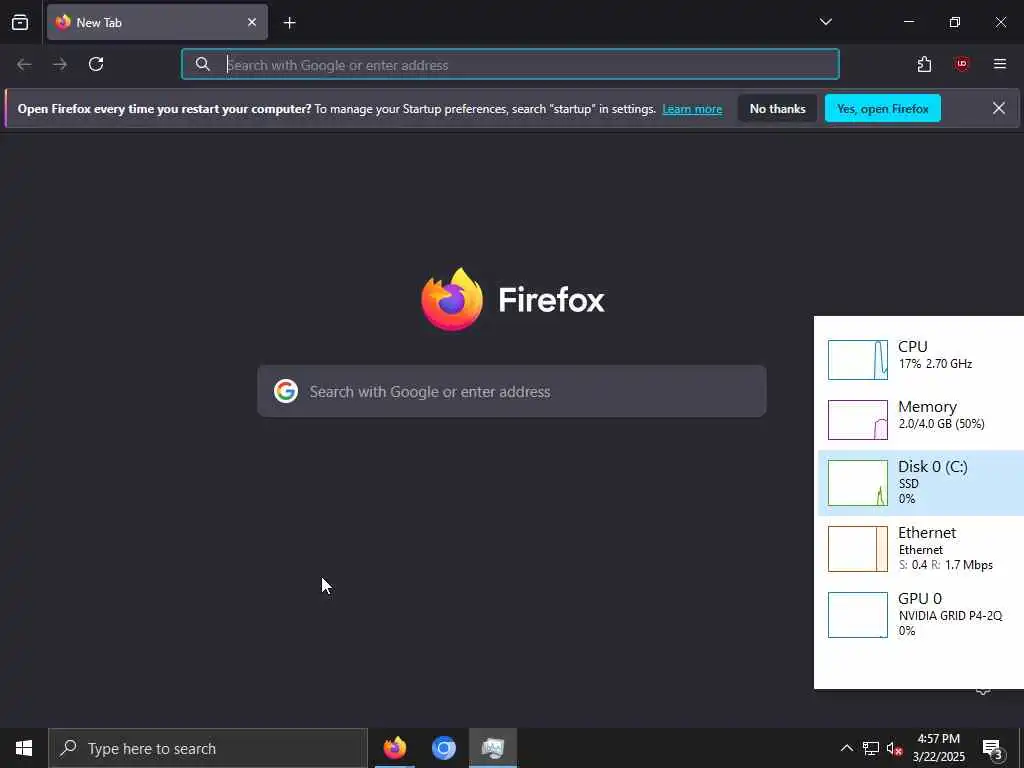Open Firefox View icon left of the tabs

pos(20,22)
